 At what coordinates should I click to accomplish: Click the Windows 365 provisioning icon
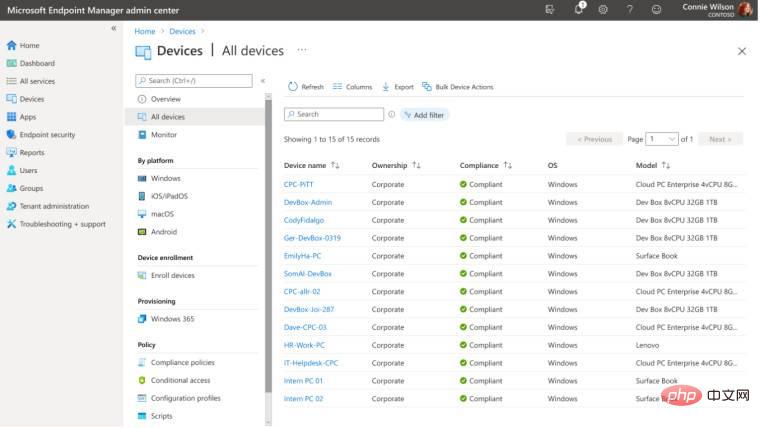(142, 319)
